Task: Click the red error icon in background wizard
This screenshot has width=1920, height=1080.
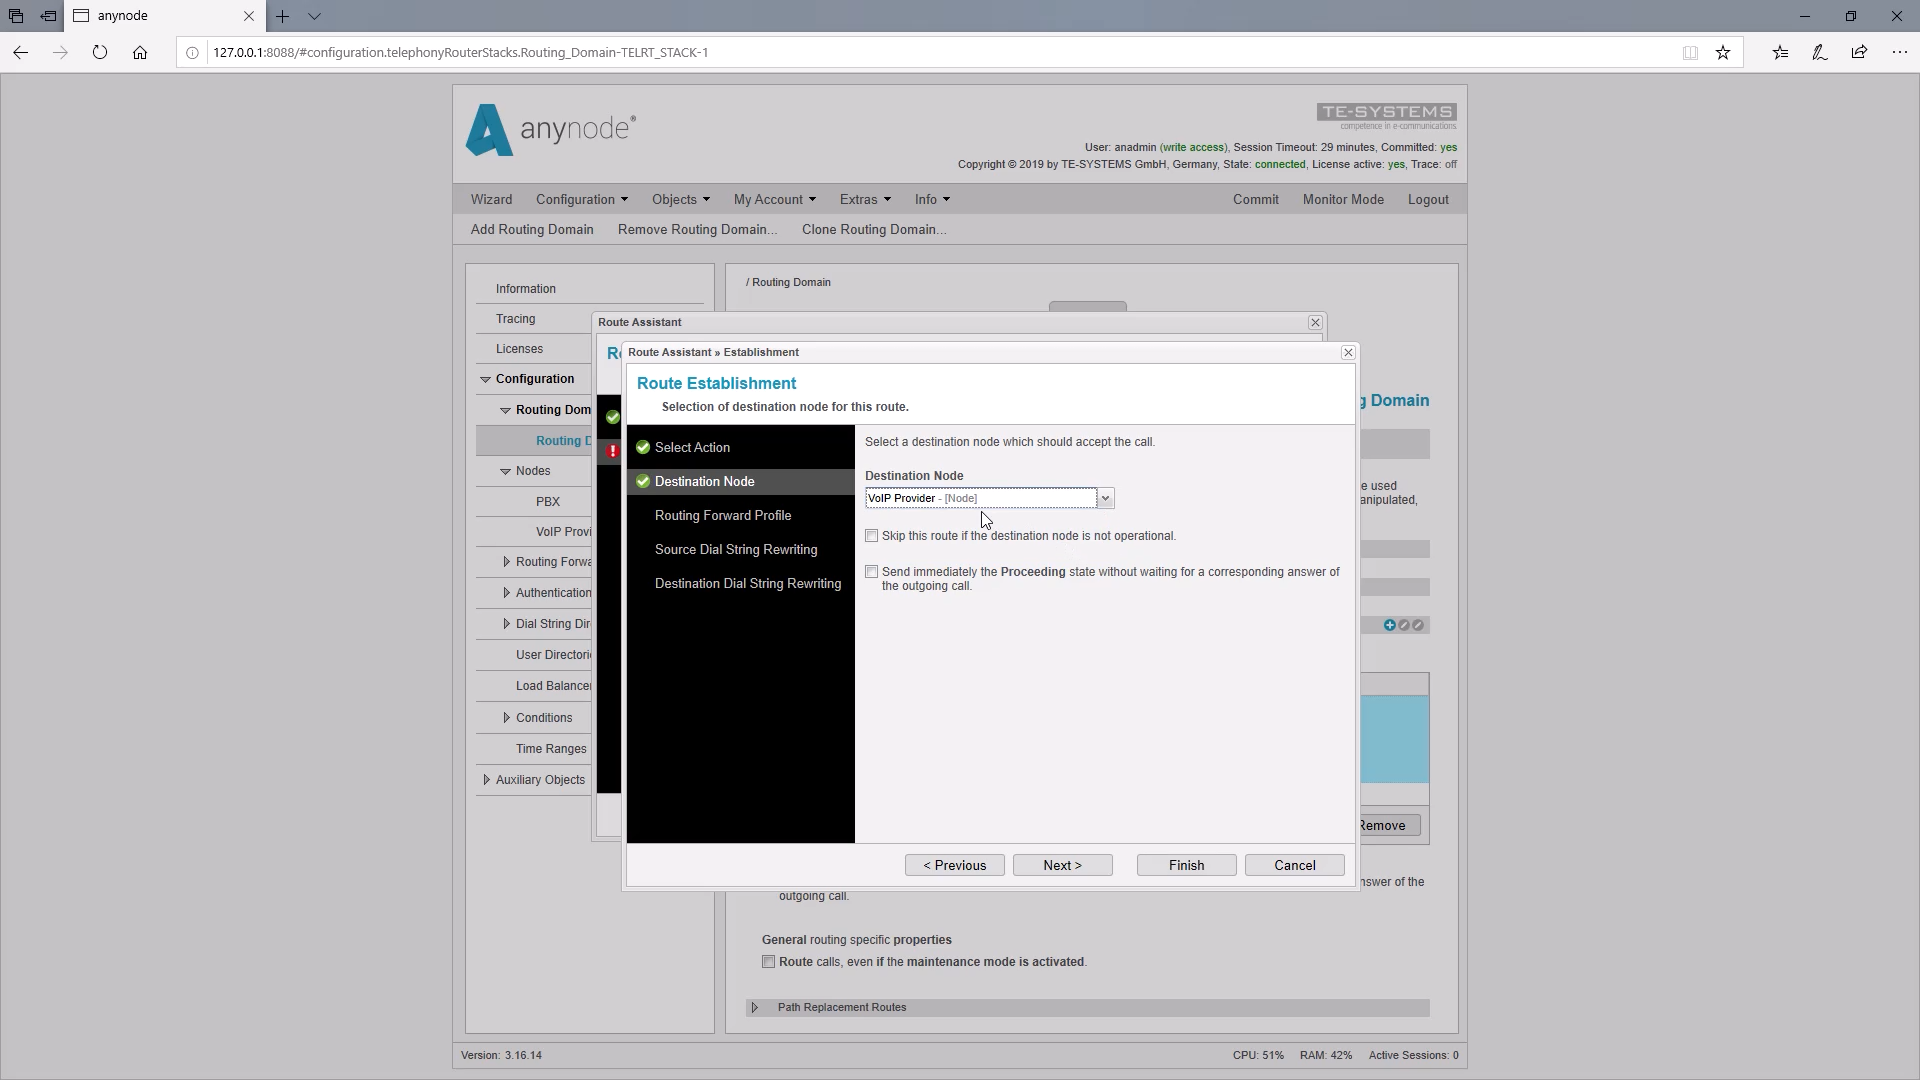Action: click(x=612, y=451)
